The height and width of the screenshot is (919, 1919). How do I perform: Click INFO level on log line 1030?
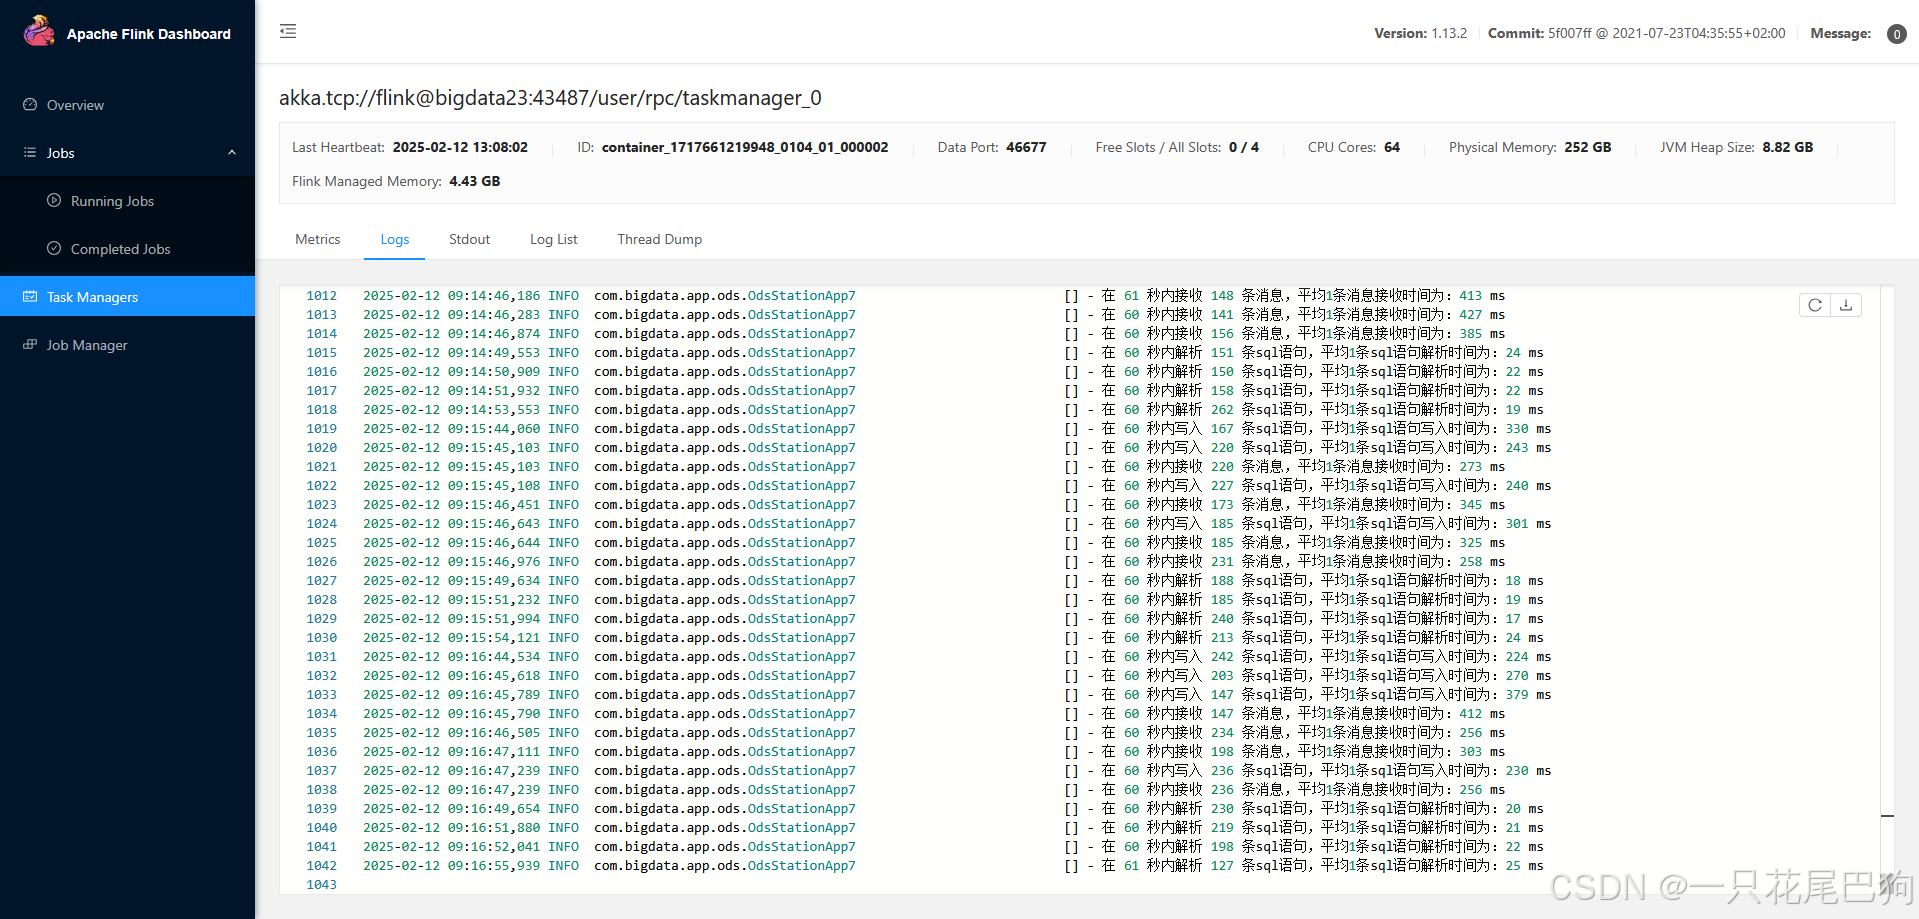563,638
